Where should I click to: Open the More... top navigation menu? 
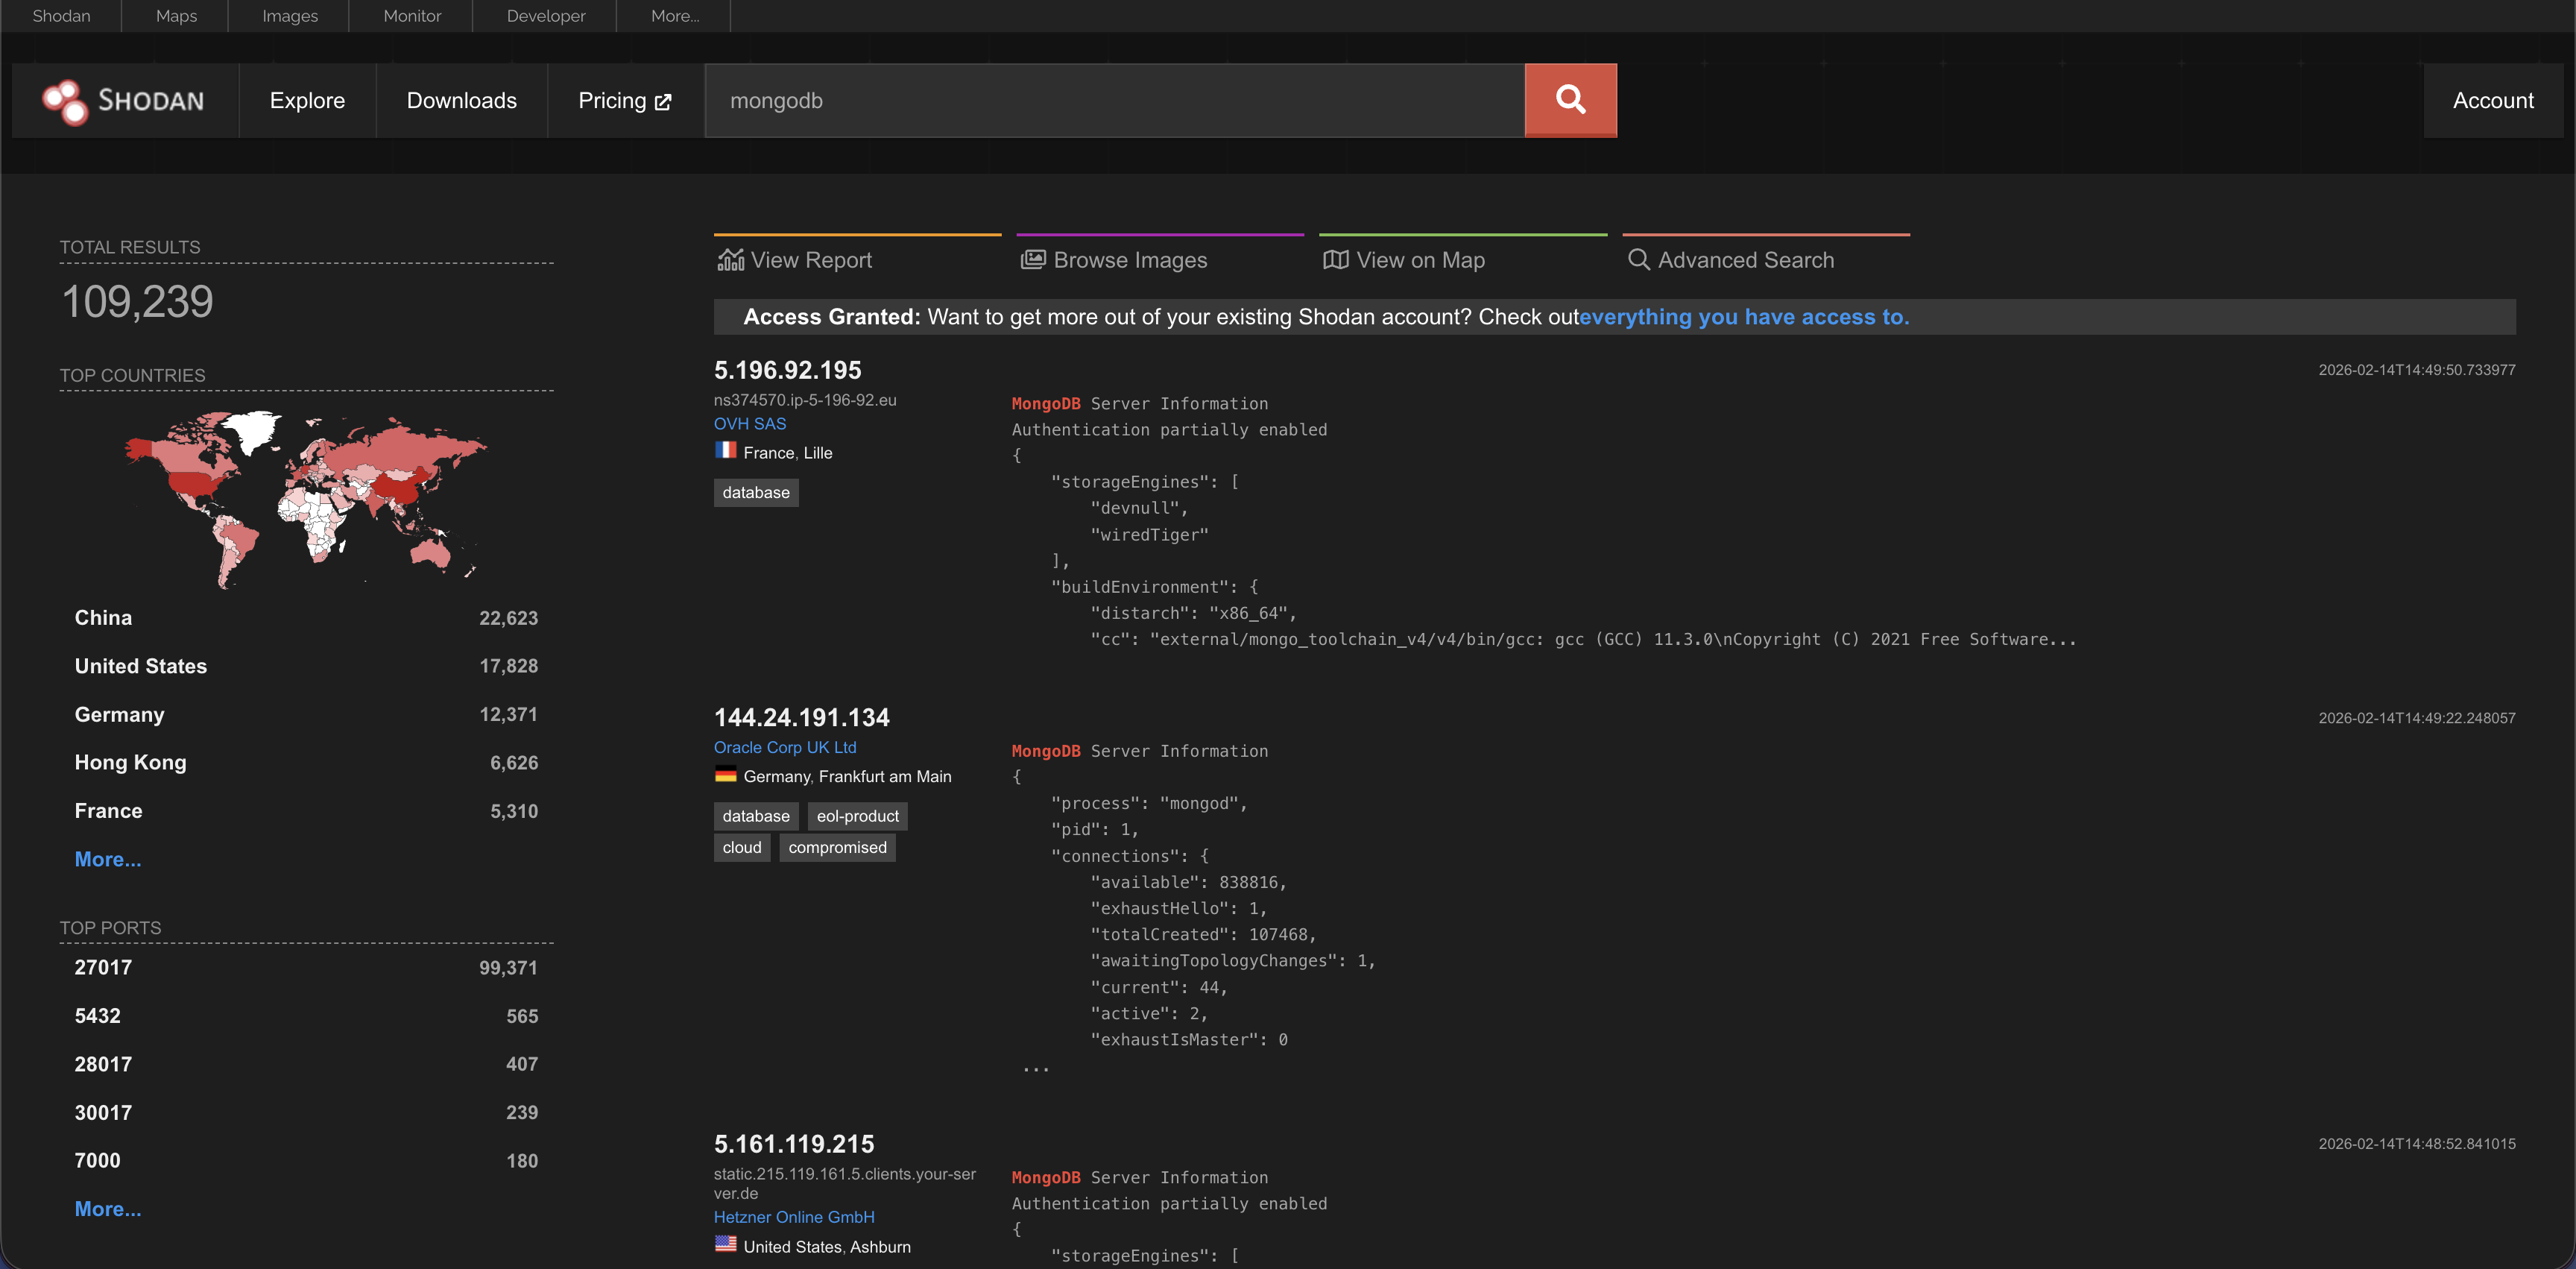coord(675,16)
